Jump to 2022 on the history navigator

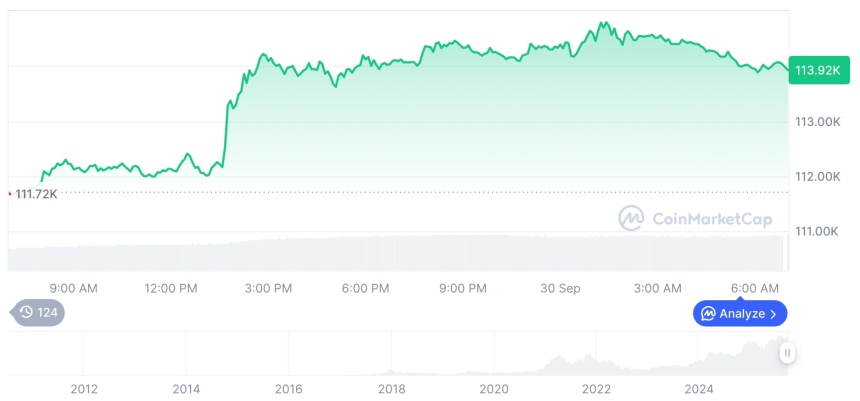[x=596, y=389]
